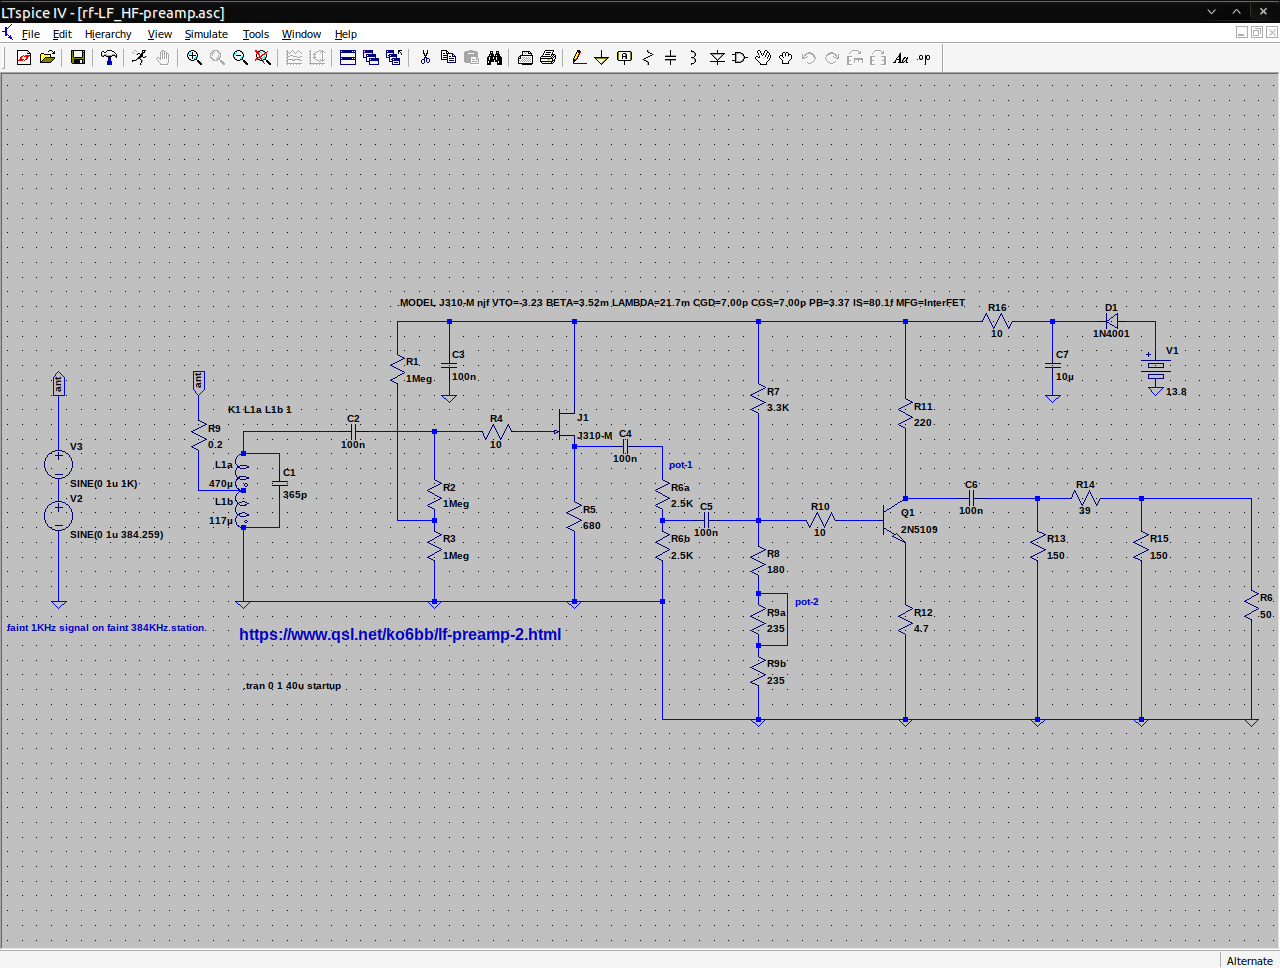Select the J310-M JFET label

pos(595,435)
